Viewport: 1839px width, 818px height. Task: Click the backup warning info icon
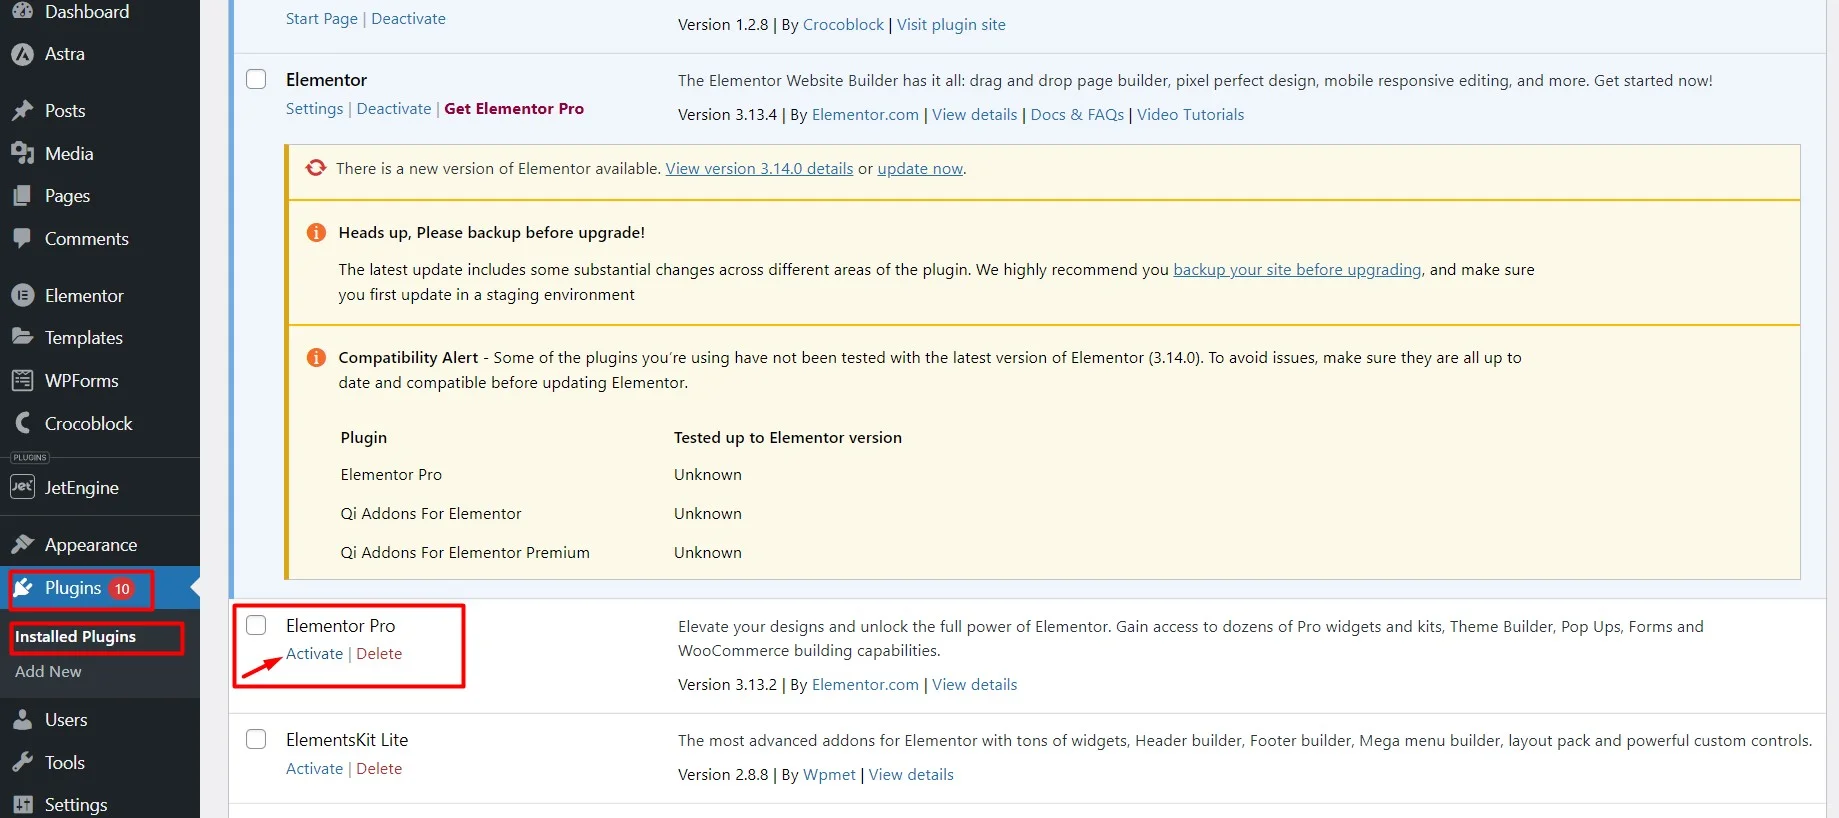click(316, 232)
